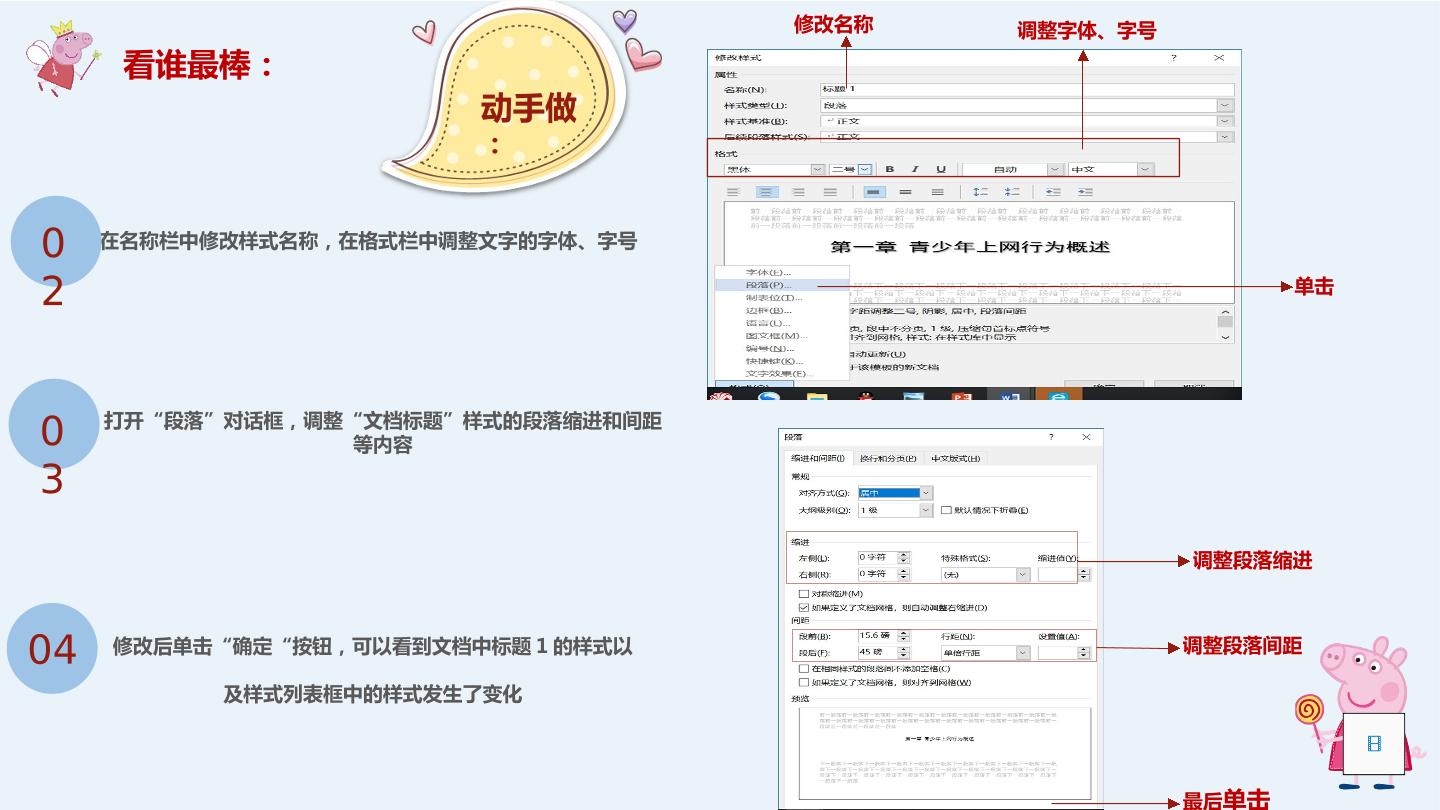The width and height of the screenshot is (1440, 810).
Task: Toggle Italic in the format row
Action: click(914, 169)
